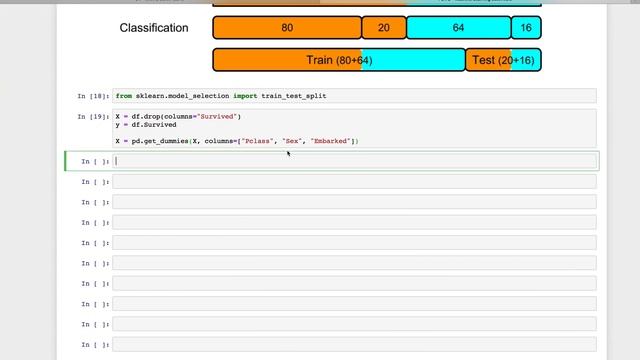
Task: Click the In [18]: prompt label
Action: (x=93, y=96)
